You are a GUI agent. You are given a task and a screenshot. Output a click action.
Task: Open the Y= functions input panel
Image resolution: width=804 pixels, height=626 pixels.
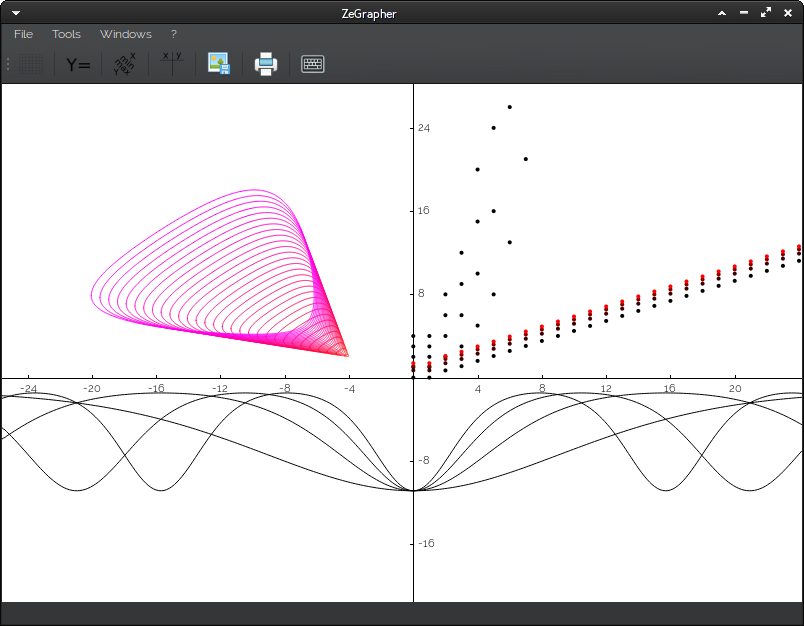pos(78,65)
